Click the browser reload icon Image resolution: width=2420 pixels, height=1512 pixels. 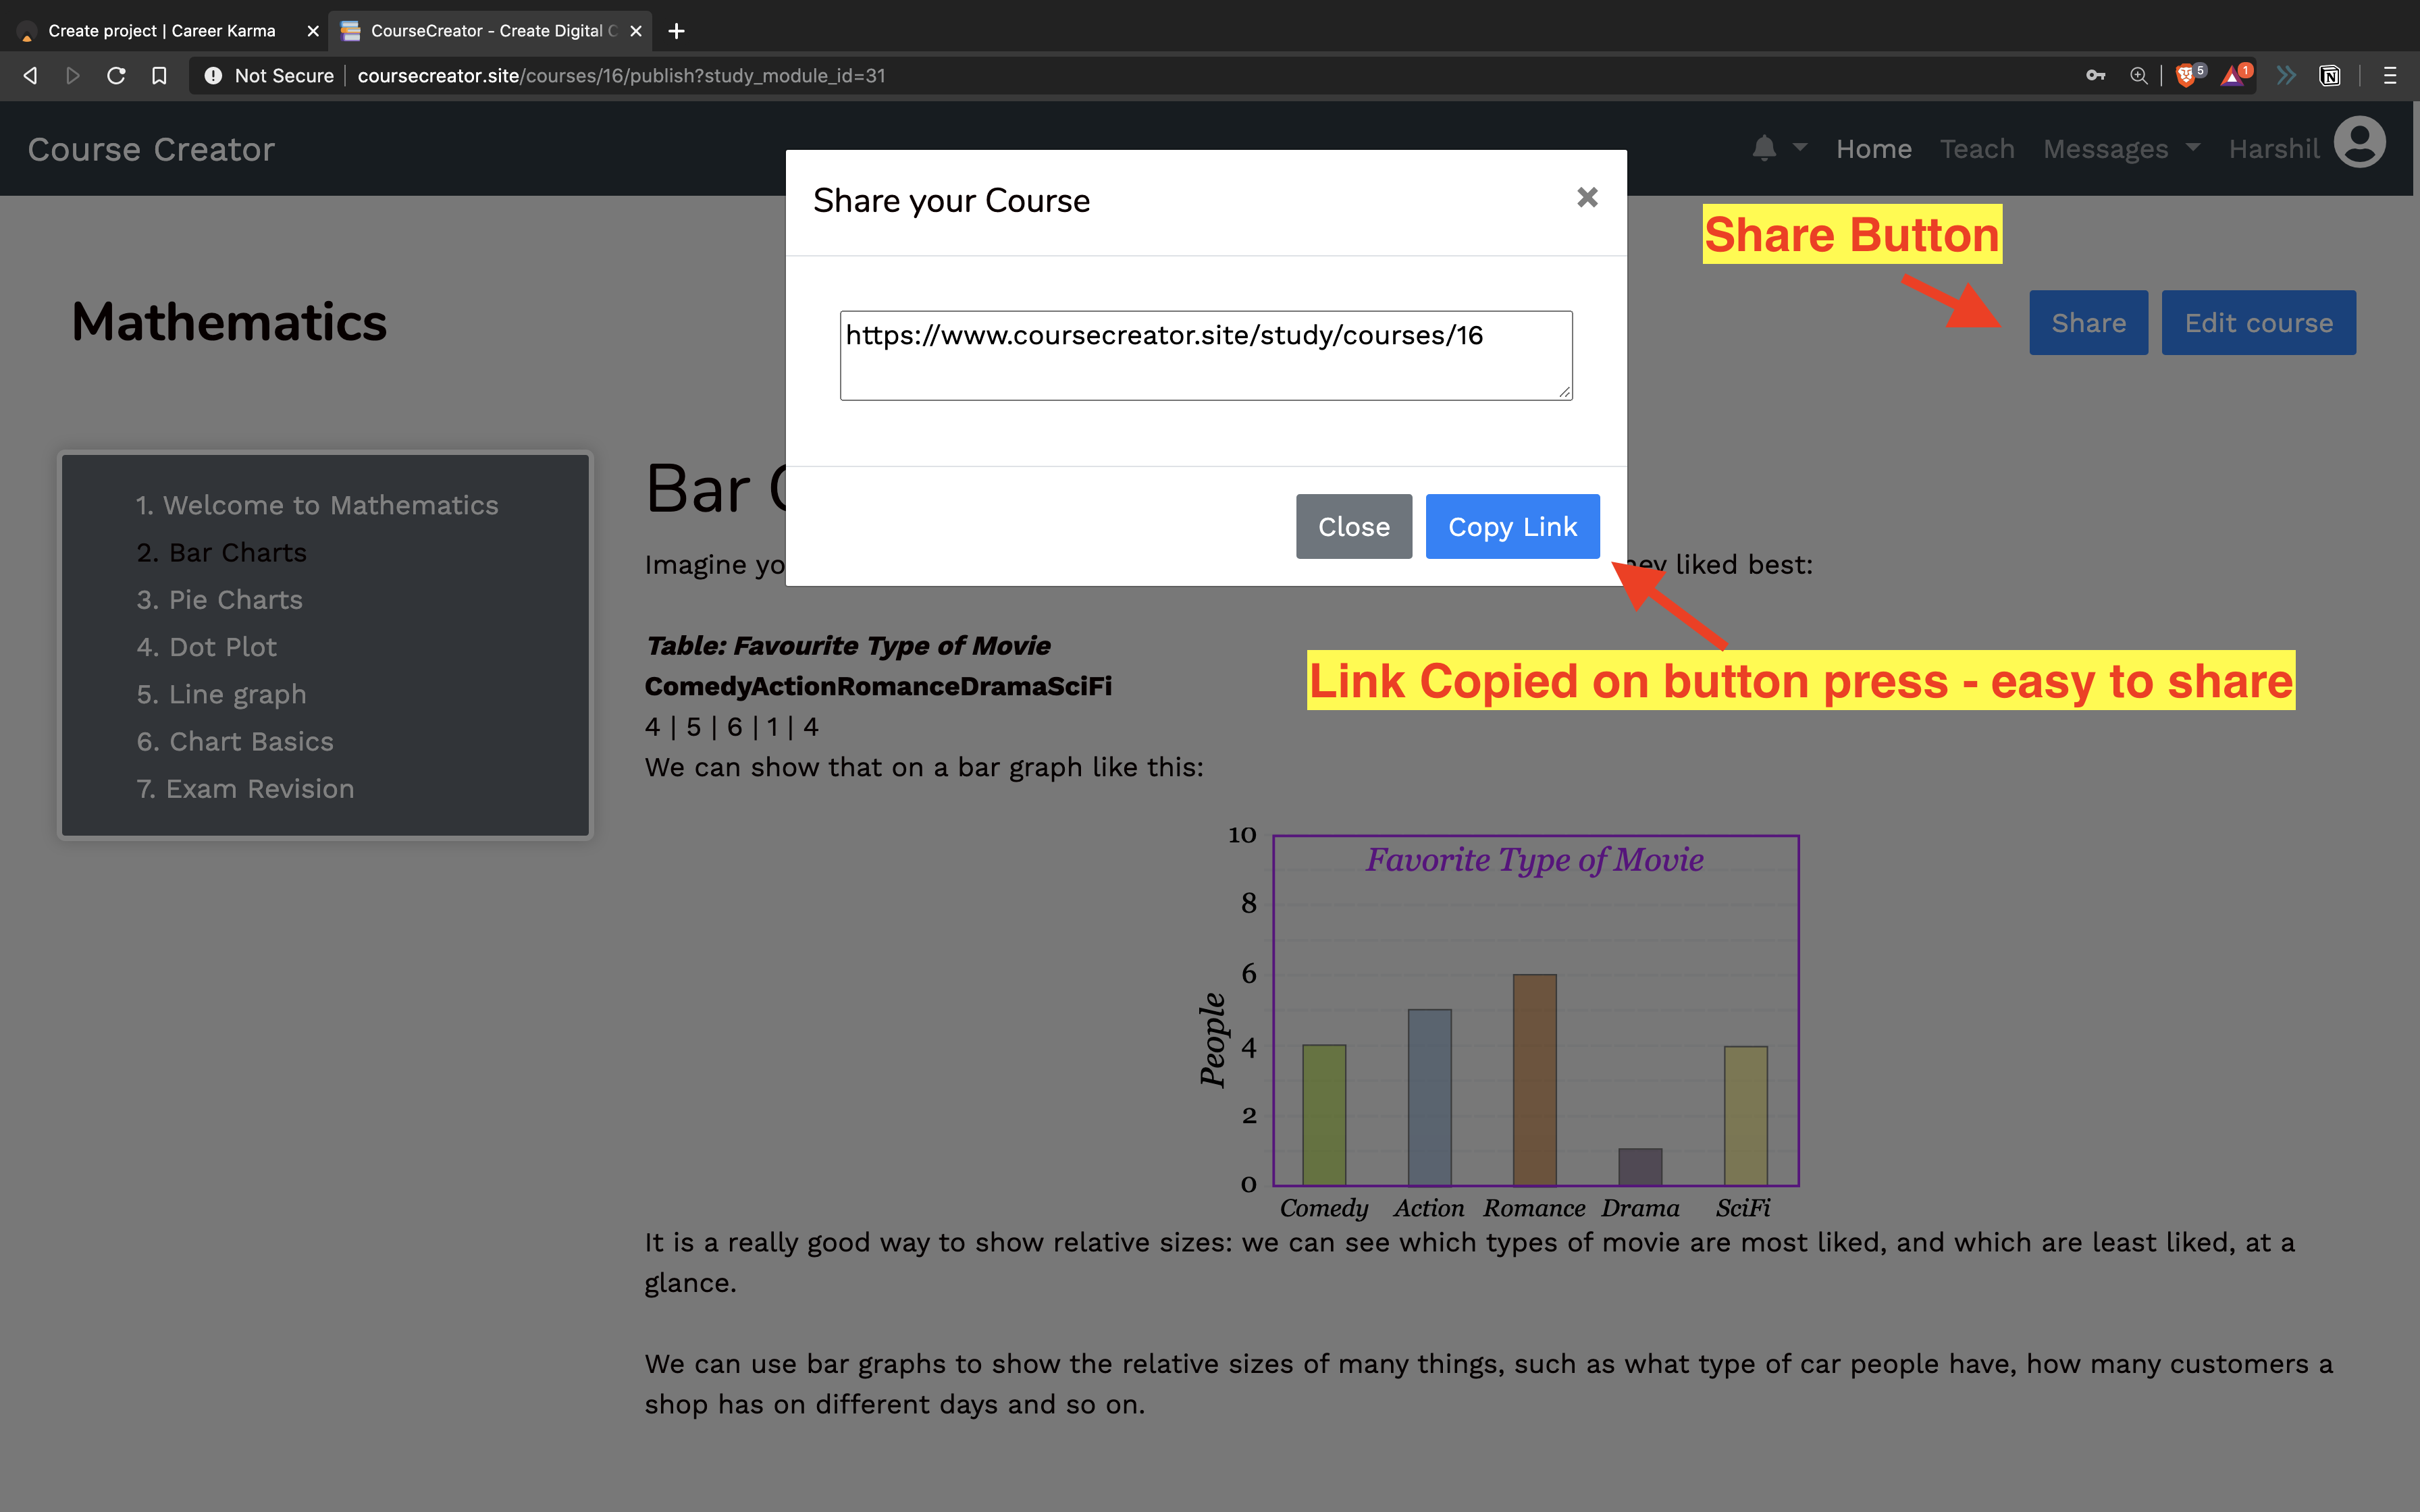[116, 76]
